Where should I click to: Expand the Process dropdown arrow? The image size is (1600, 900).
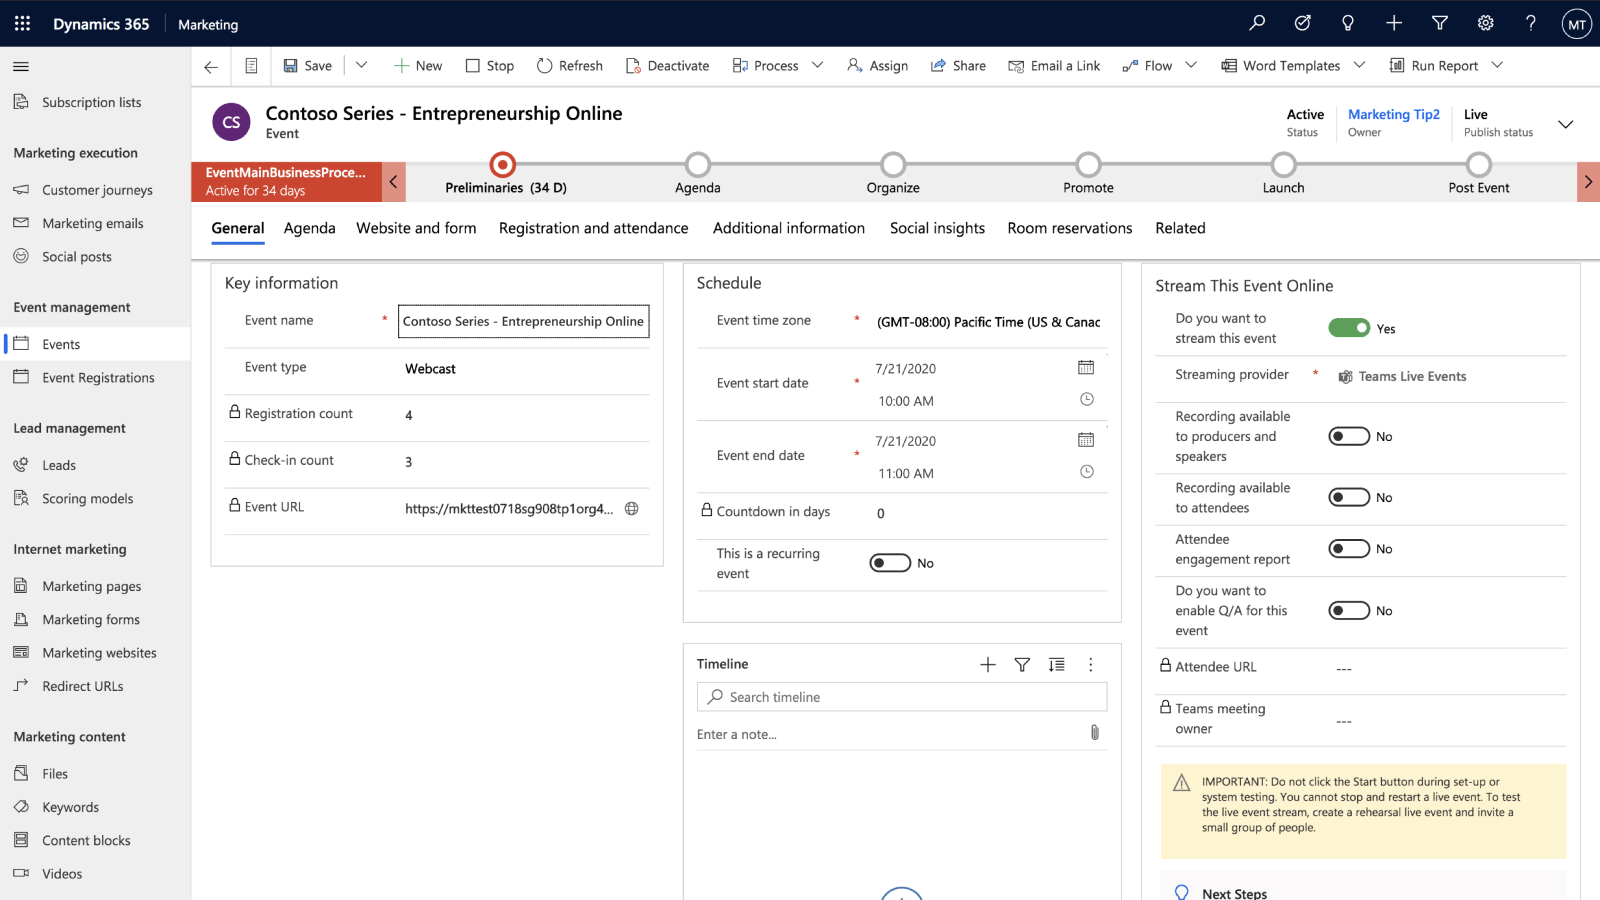(818, 65)
